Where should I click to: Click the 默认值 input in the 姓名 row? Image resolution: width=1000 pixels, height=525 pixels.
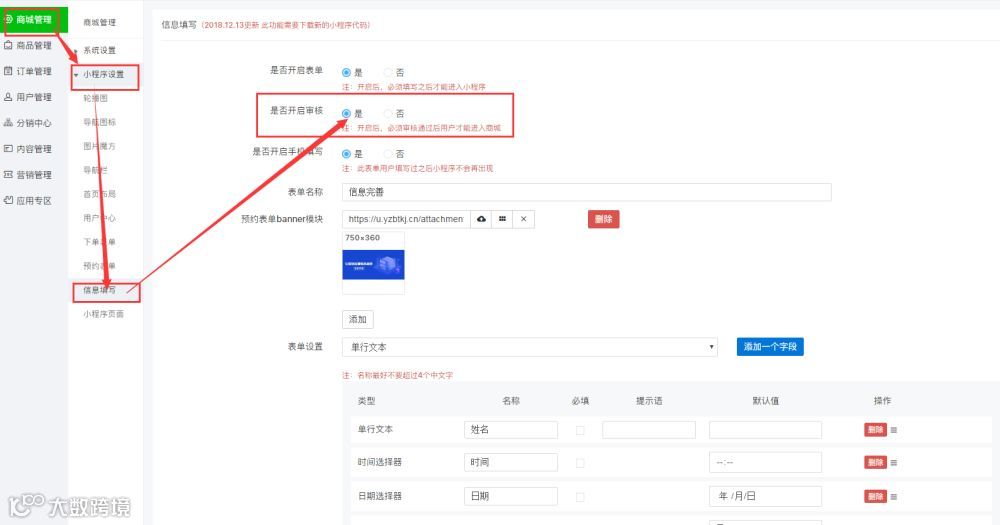(765, 430)
